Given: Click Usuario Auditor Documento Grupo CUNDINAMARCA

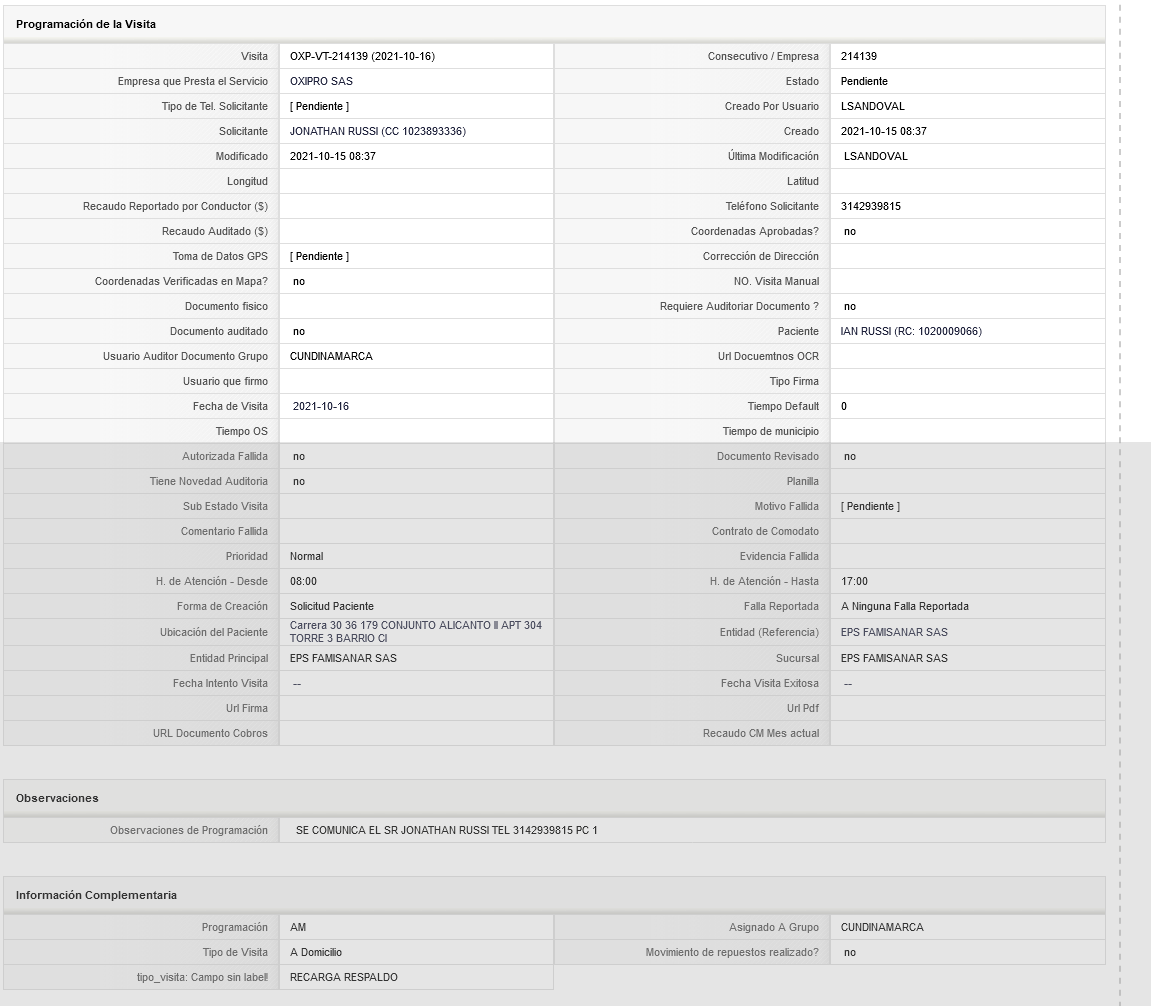Looking at the screenshot, I should click(x=331, y=356).
